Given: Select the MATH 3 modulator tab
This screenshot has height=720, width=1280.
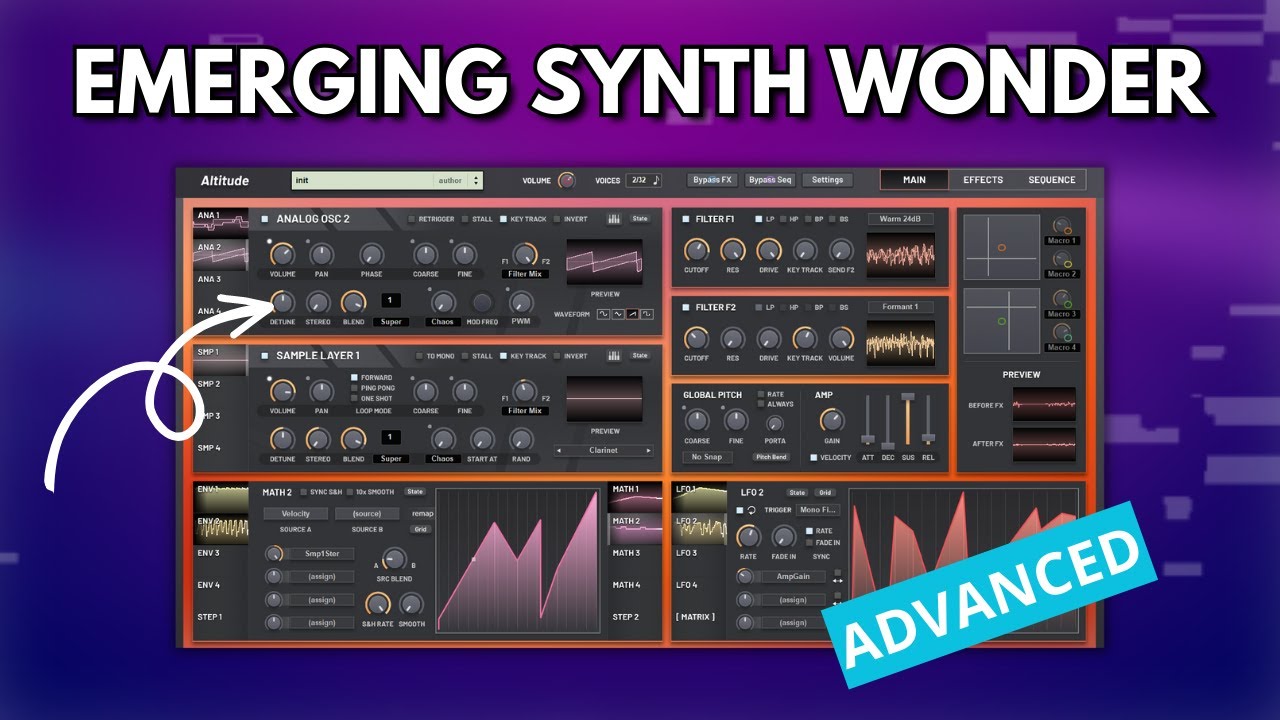Looking at the screenshot, I should click(635, 553).
